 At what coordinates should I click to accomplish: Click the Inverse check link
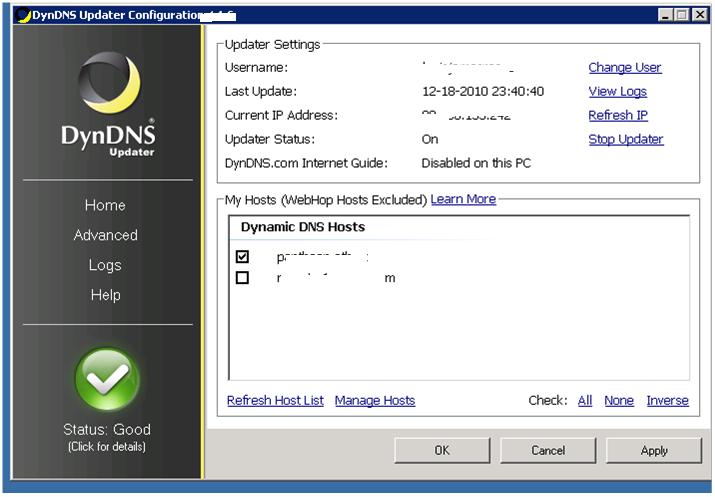coord(668,400)
